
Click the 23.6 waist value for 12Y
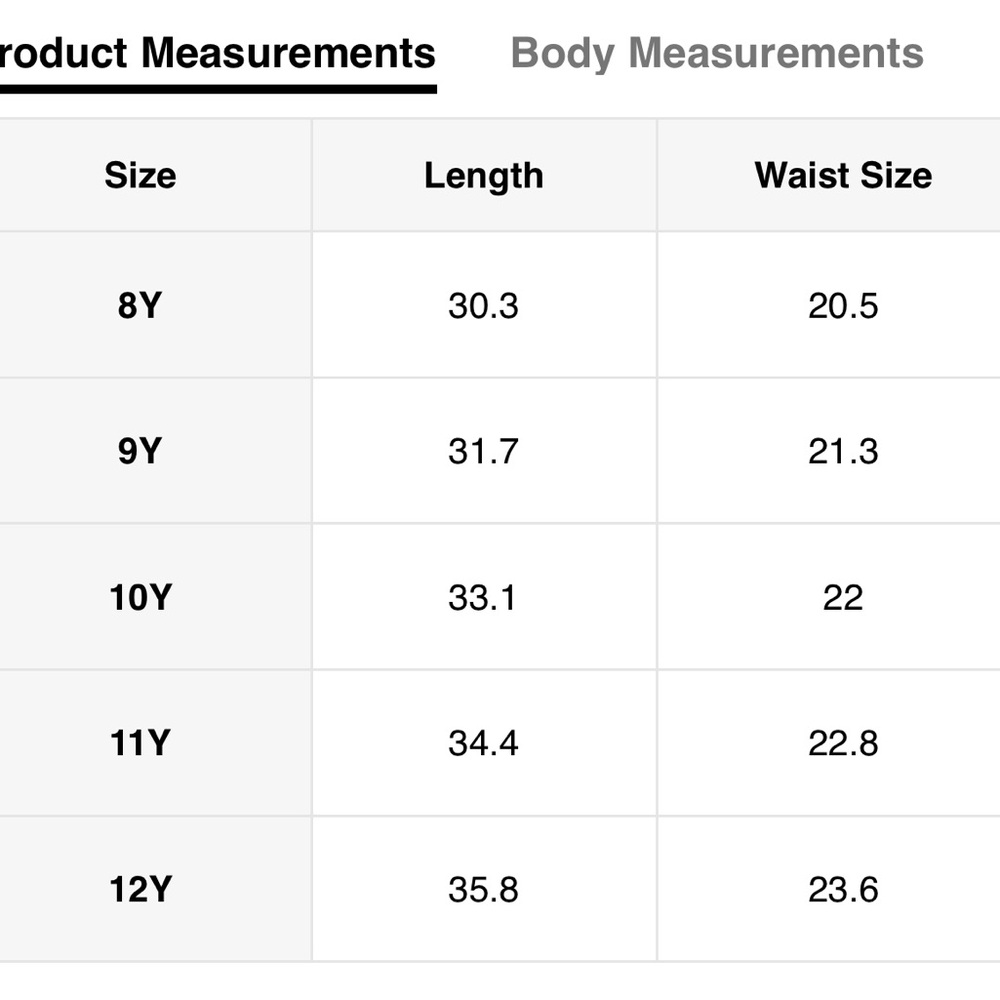[x=843, y=890]
